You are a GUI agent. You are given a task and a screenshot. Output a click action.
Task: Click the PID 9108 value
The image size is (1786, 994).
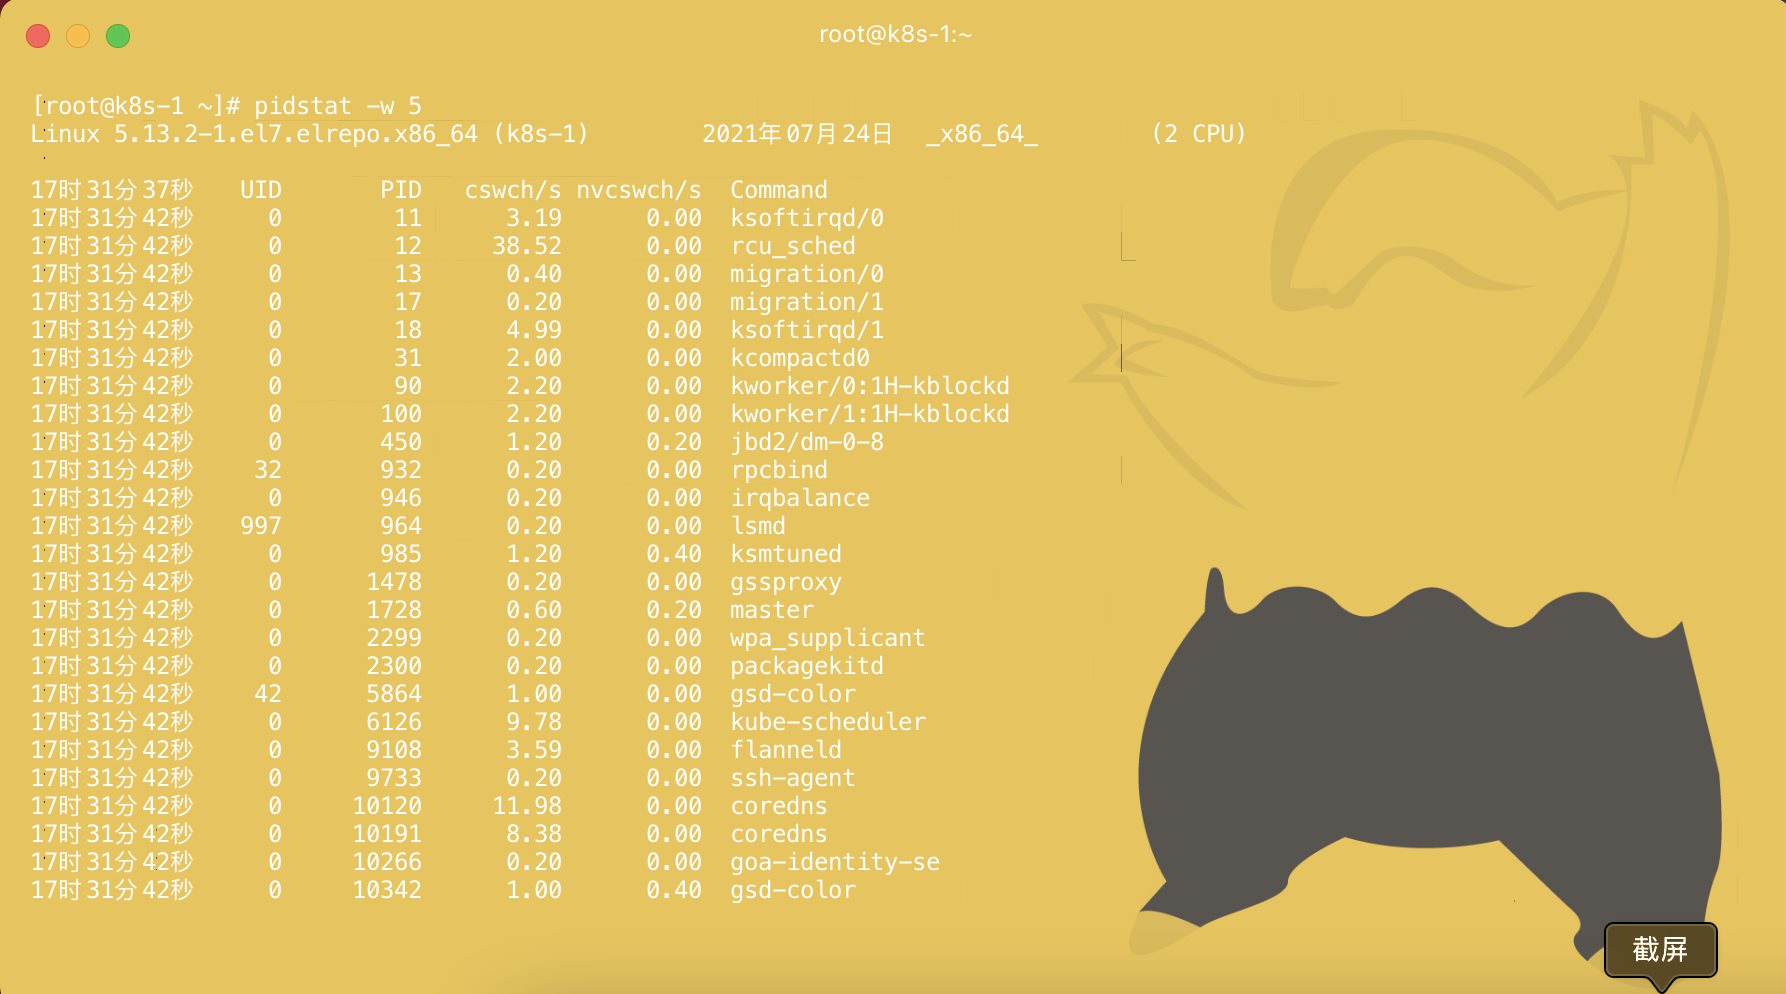(x=394, y=750)
